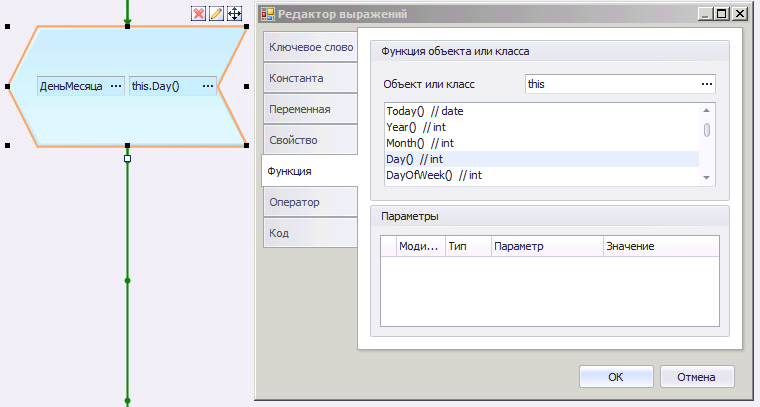Image resolution: width=760 pixels, height=407 pixels.
Task: Switch to the Константа tab
Action: click(311, 78)
